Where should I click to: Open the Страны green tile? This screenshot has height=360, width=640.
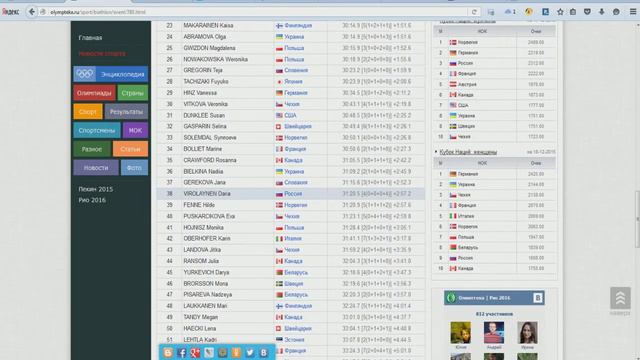click(133, 93)
